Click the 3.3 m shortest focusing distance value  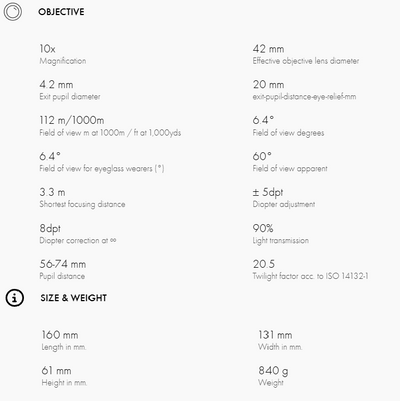click(52, 192)
